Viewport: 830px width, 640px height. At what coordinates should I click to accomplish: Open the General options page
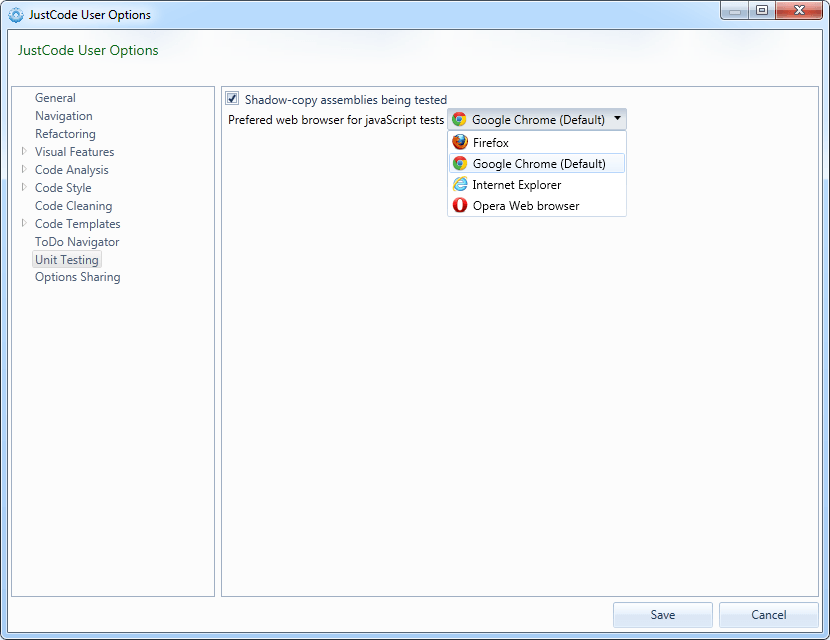tap(55, 98)
